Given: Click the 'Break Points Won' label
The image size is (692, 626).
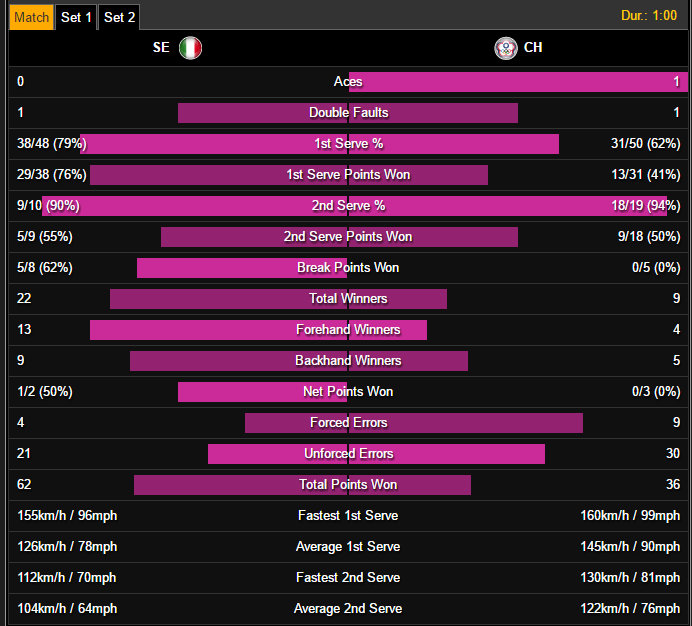Looking at the screenshot, I should coord(348,267).
